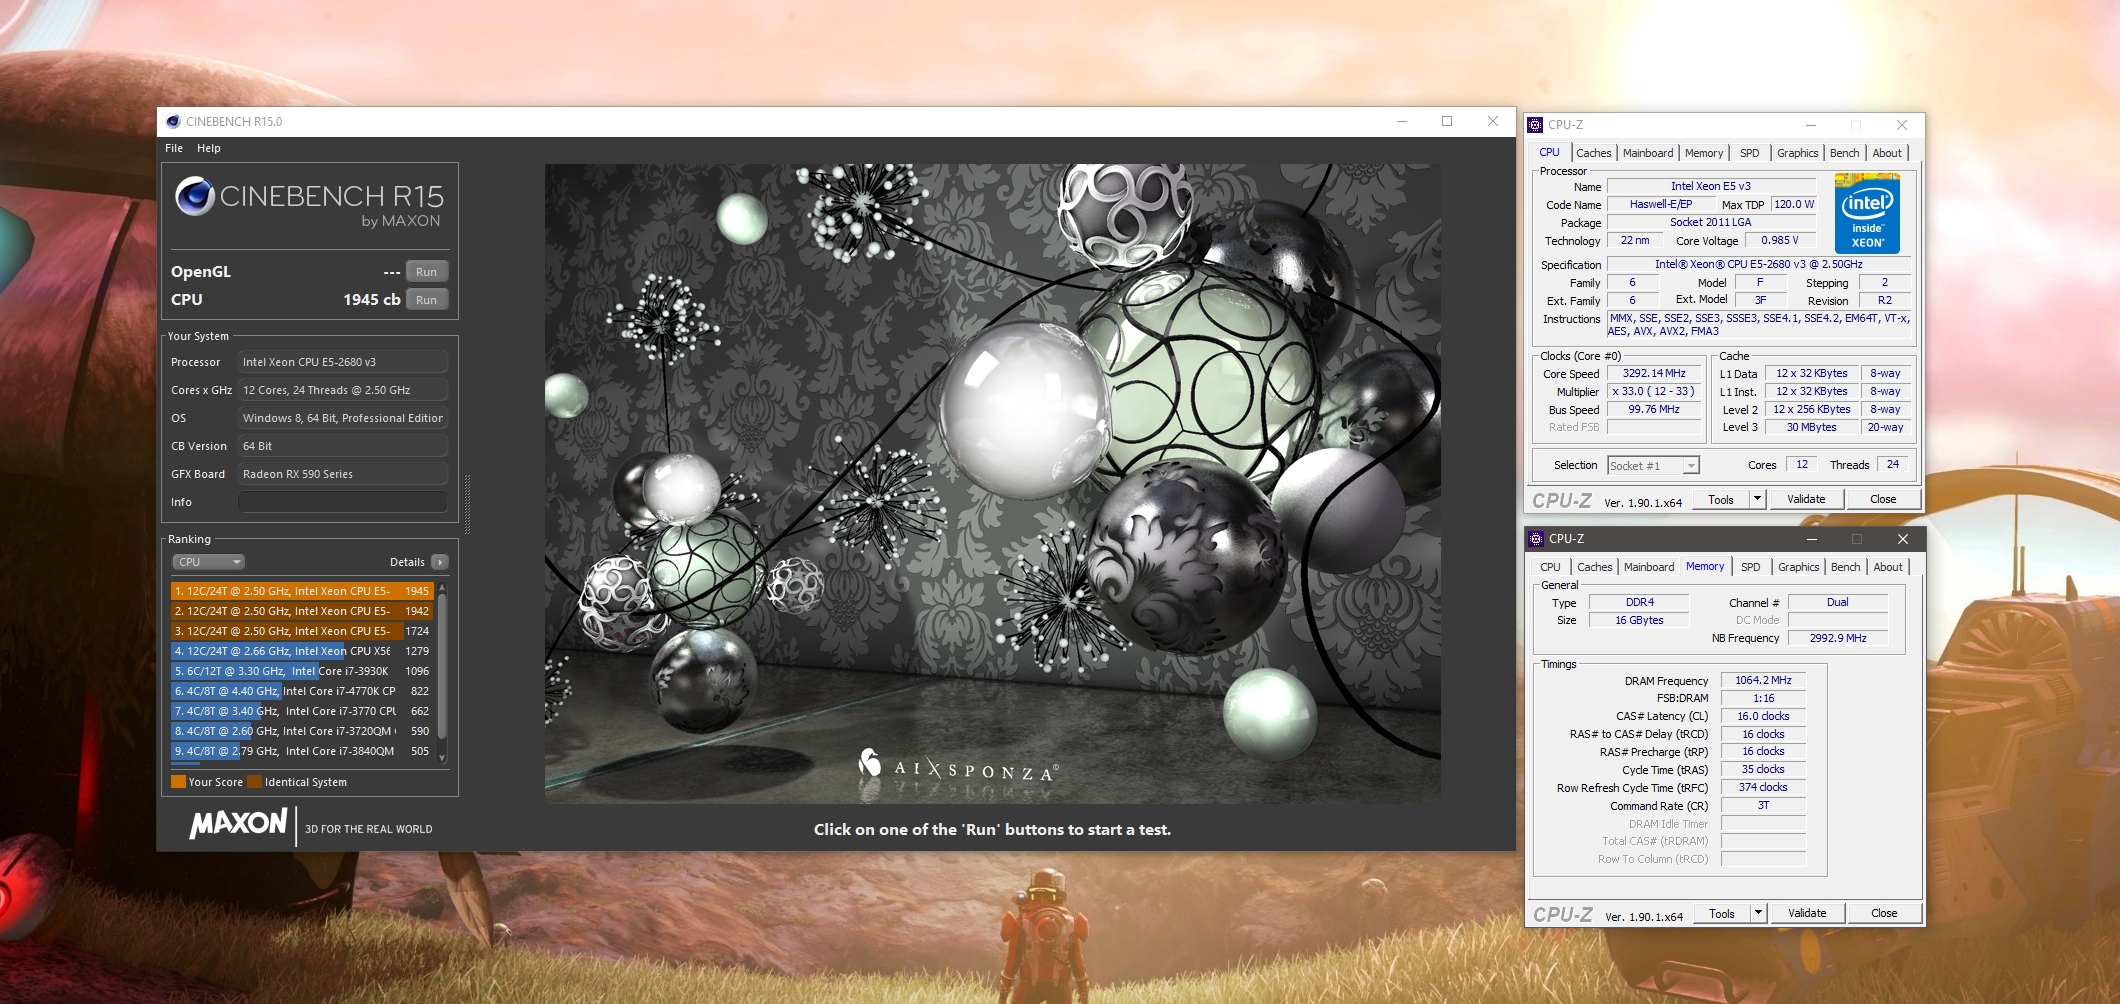The image size is (2120, 1004).
Task: Click the MAXON logo at bottom left
Action: tap(239, 824)
